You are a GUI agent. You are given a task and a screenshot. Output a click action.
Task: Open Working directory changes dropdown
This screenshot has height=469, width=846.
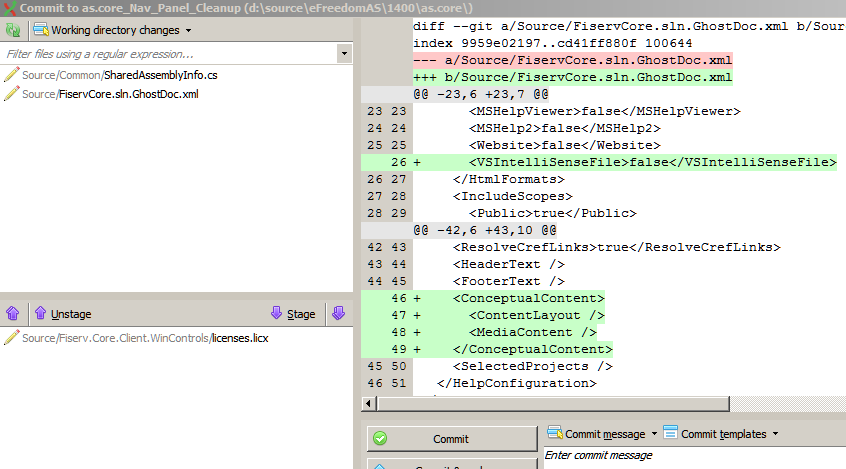188,30
